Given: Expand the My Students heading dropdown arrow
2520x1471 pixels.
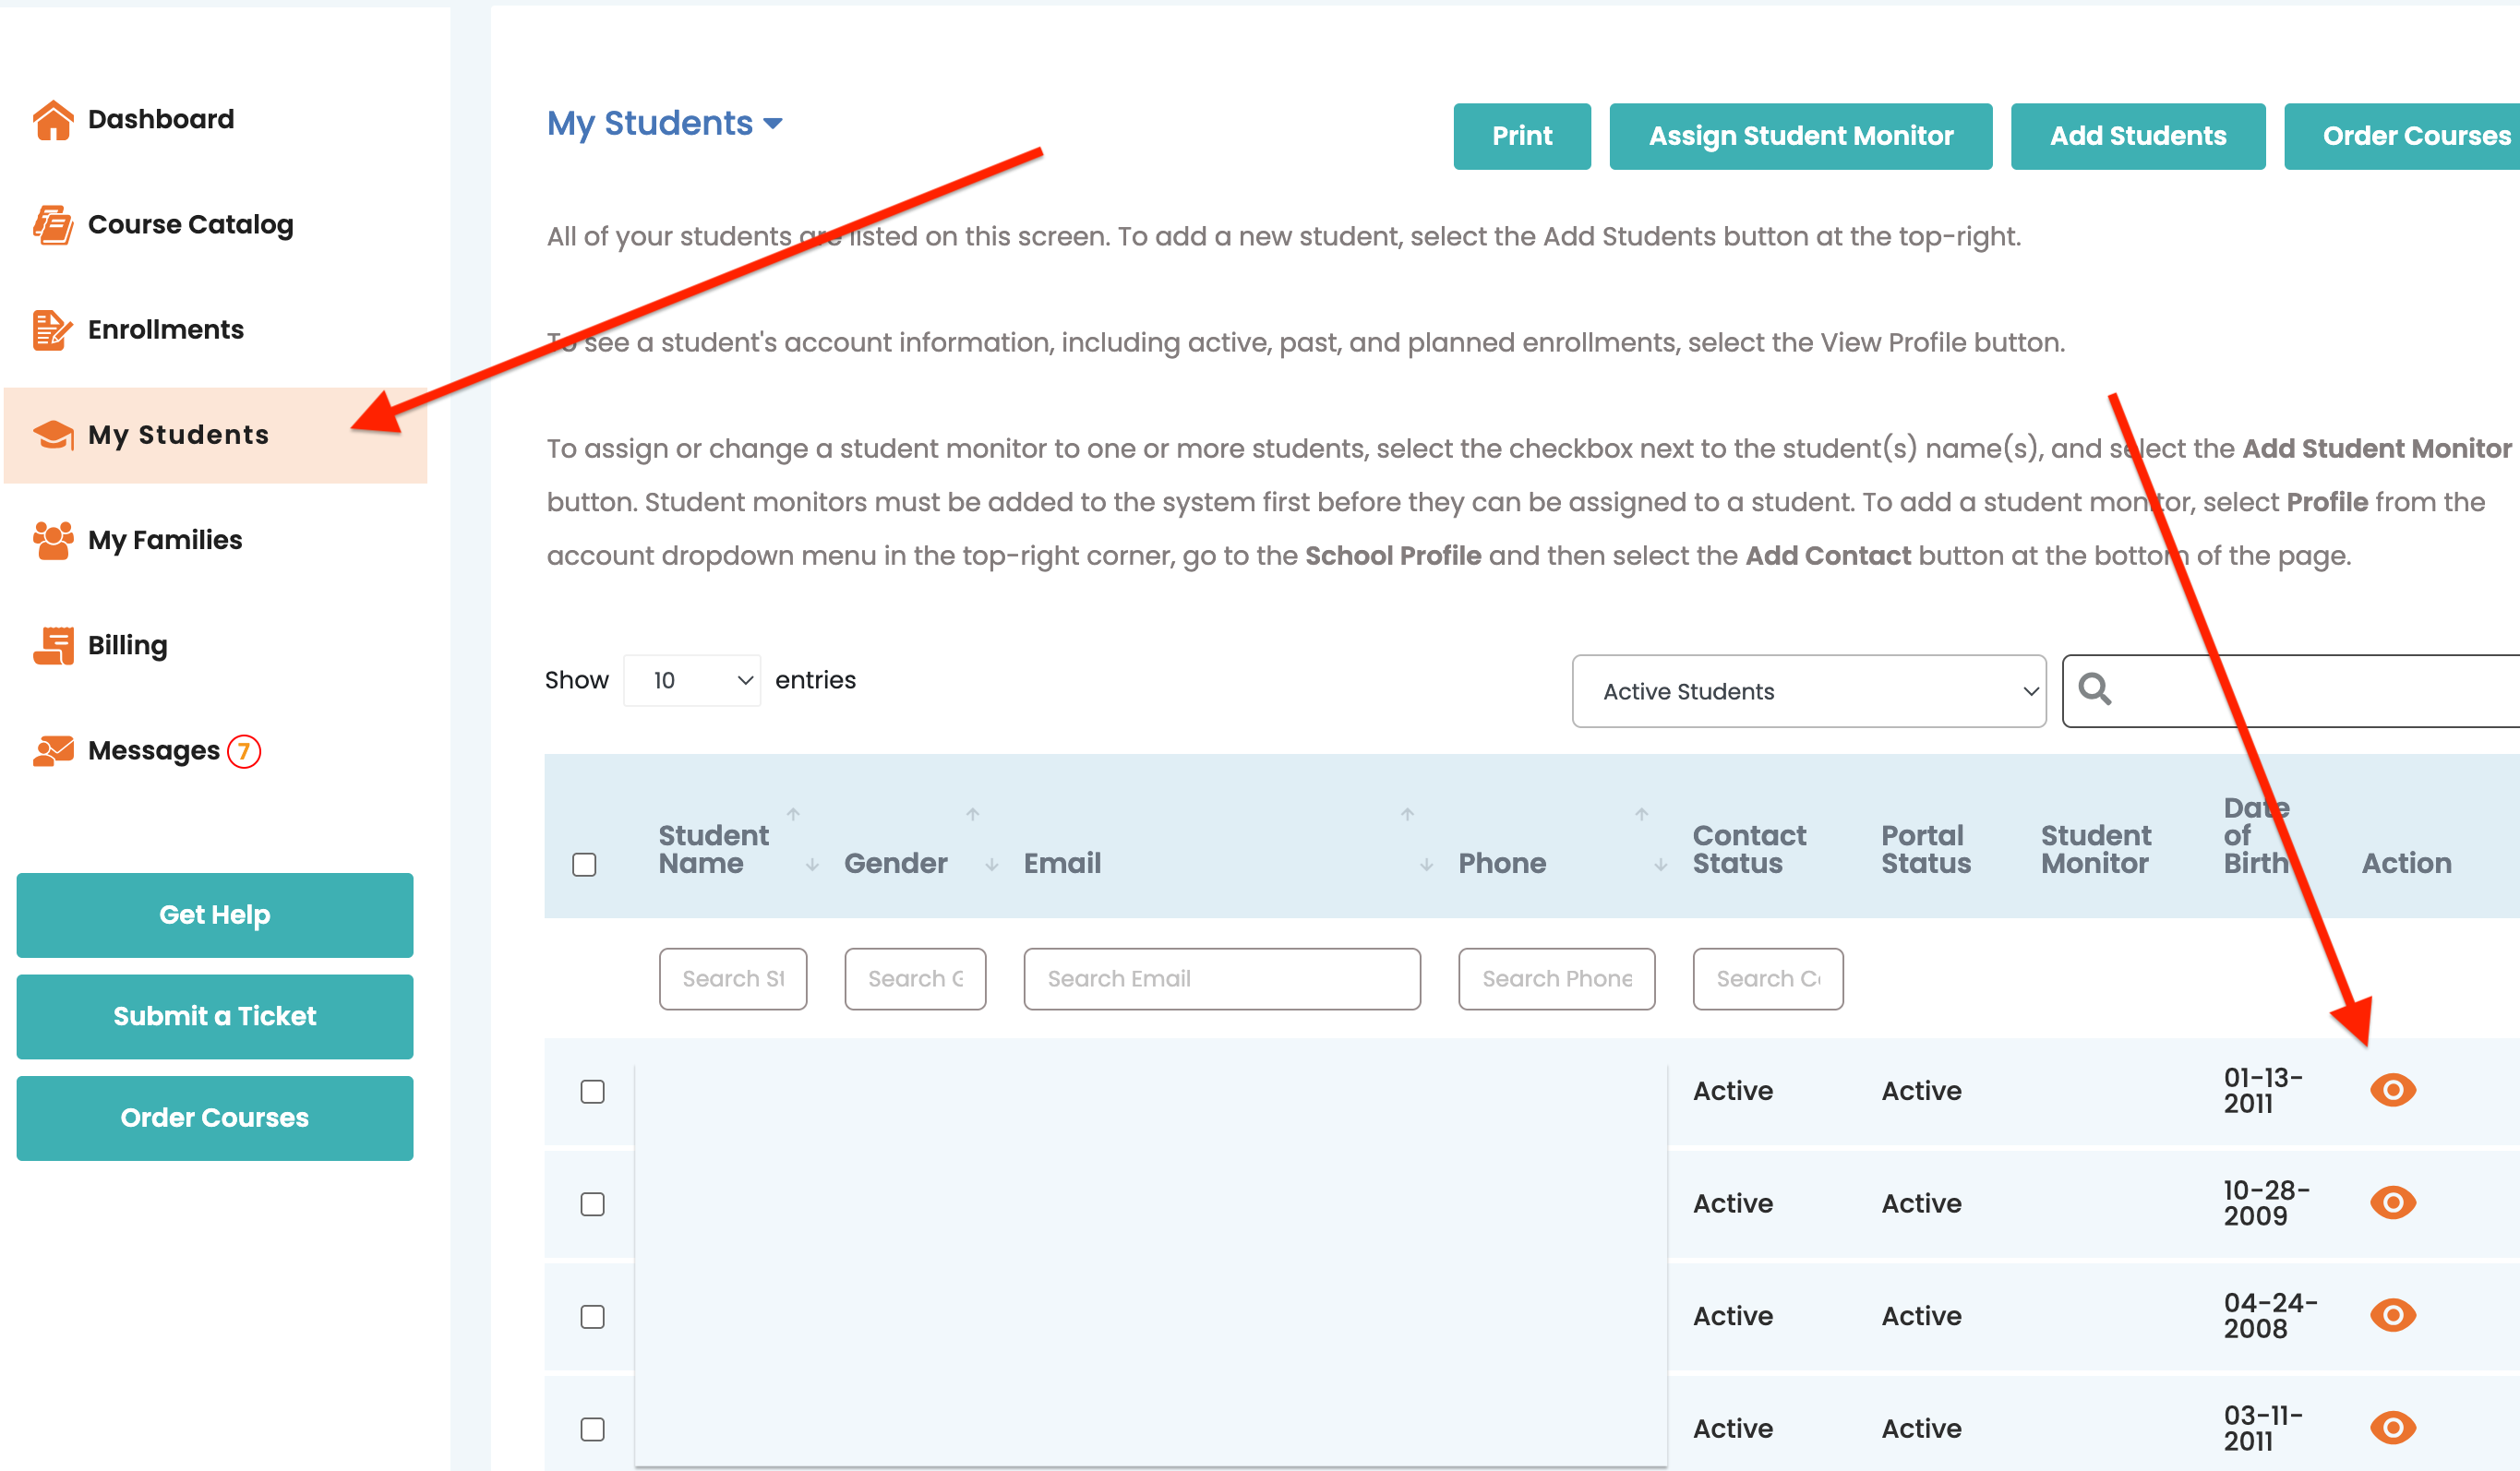Looking at the screenshot, I should (x=773, y=124).
